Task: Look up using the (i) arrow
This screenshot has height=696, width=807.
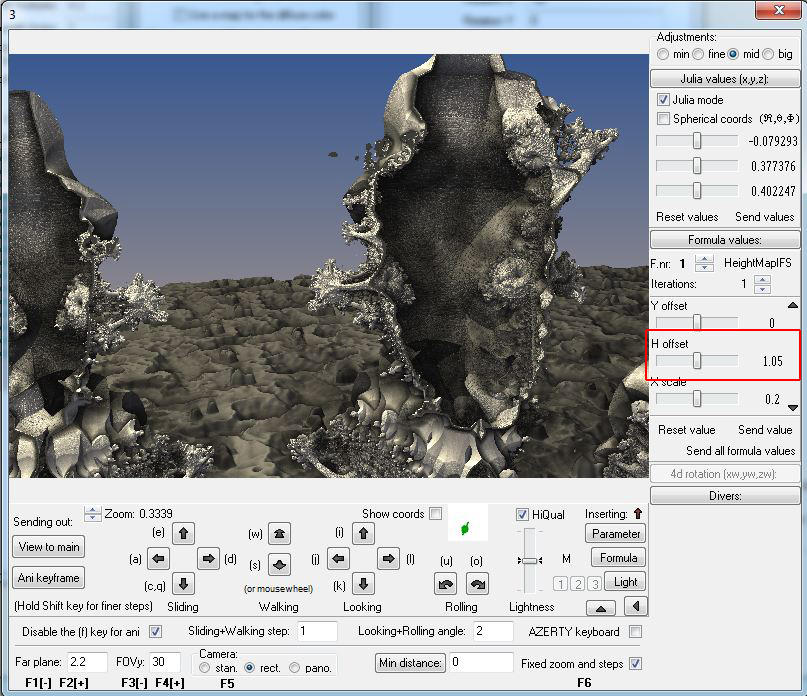Action: [363, 533]
